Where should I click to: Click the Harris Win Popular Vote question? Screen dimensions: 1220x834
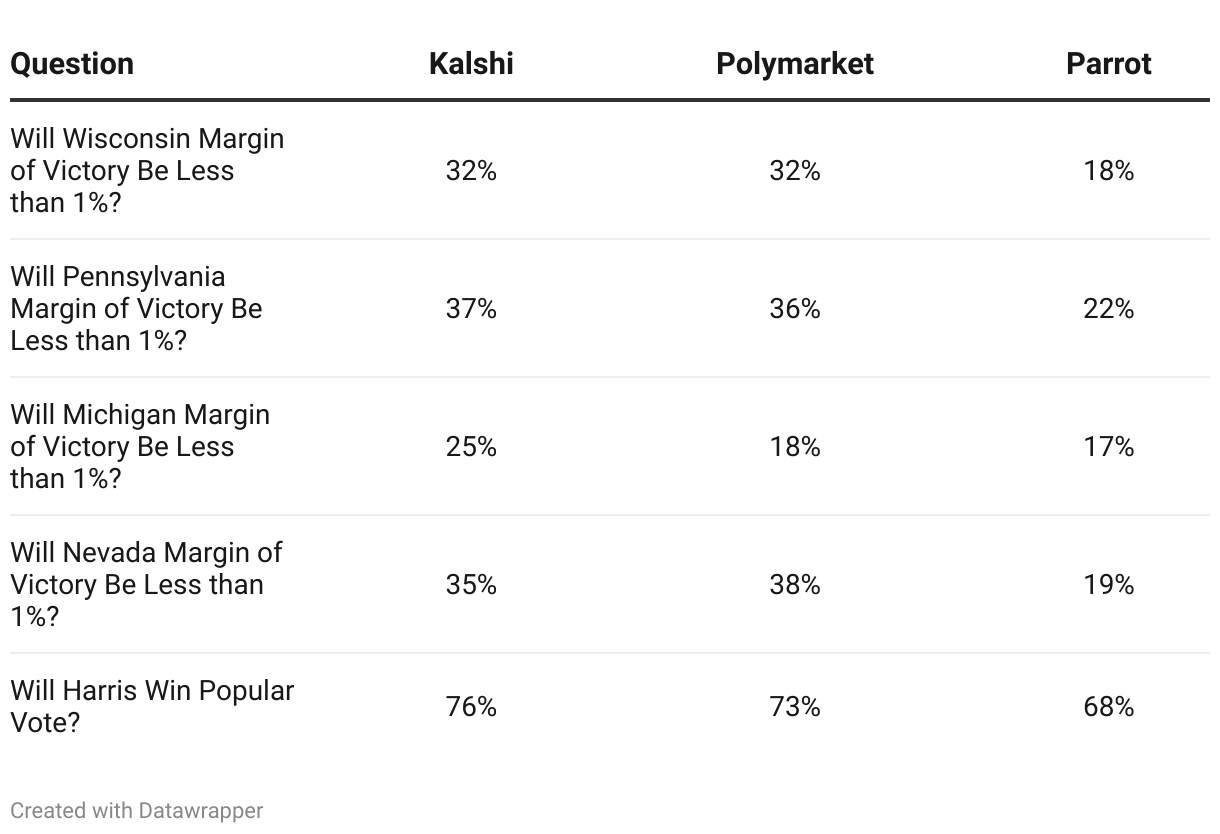tap(152, 707)
